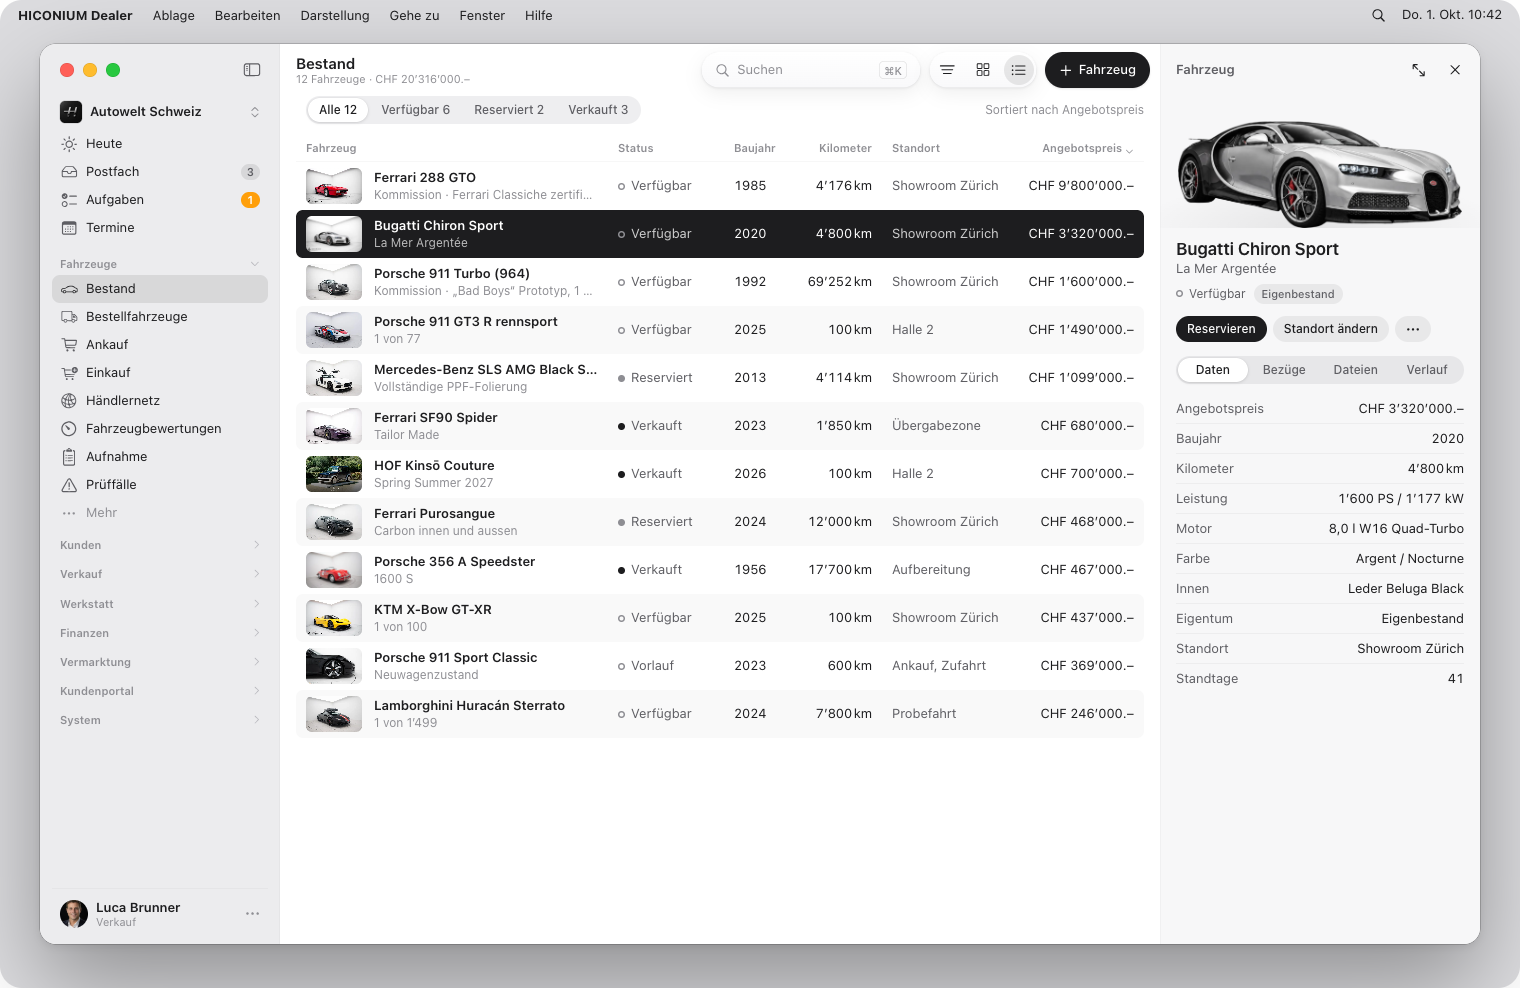Open Termine calendar

click(x=160, y=228)
